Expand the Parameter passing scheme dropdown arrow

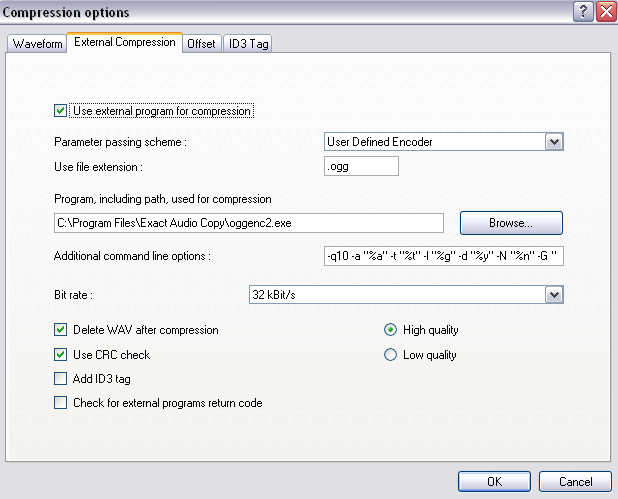pyautogui.click(x=554, y=142)
